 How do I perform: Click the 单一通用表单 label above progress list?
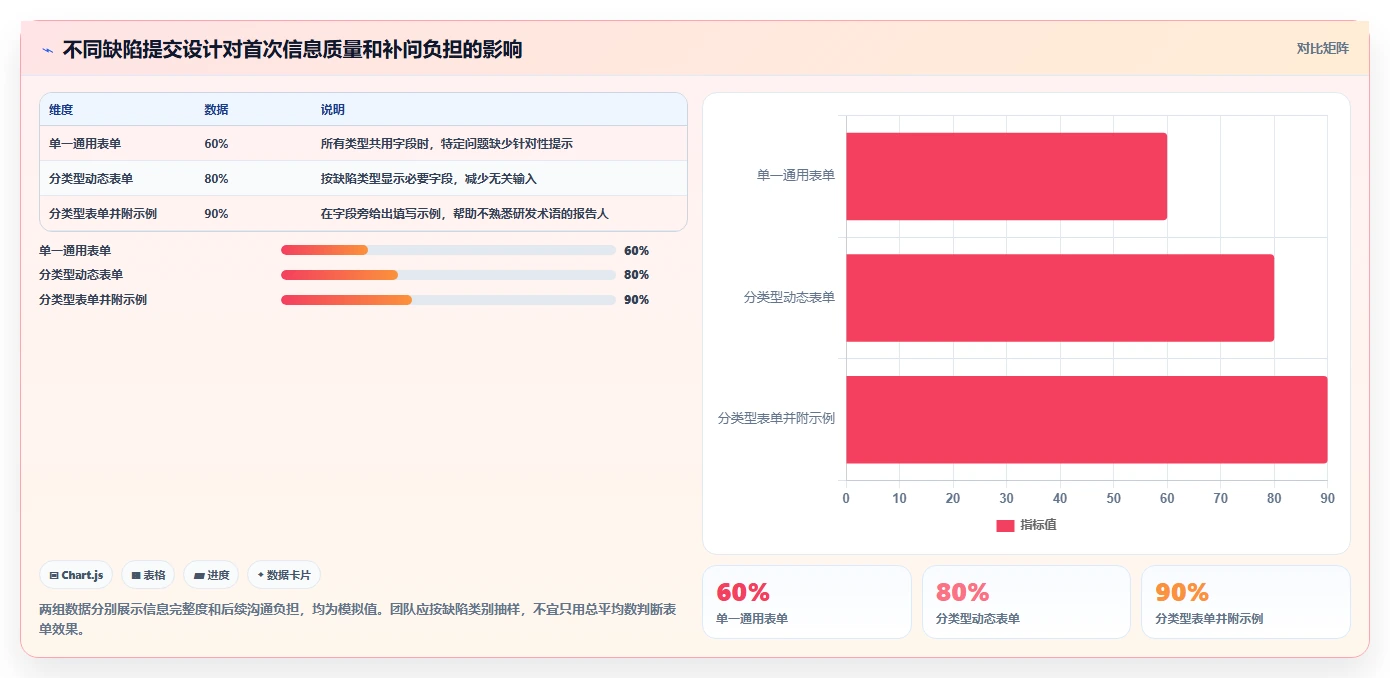[75, 251]
